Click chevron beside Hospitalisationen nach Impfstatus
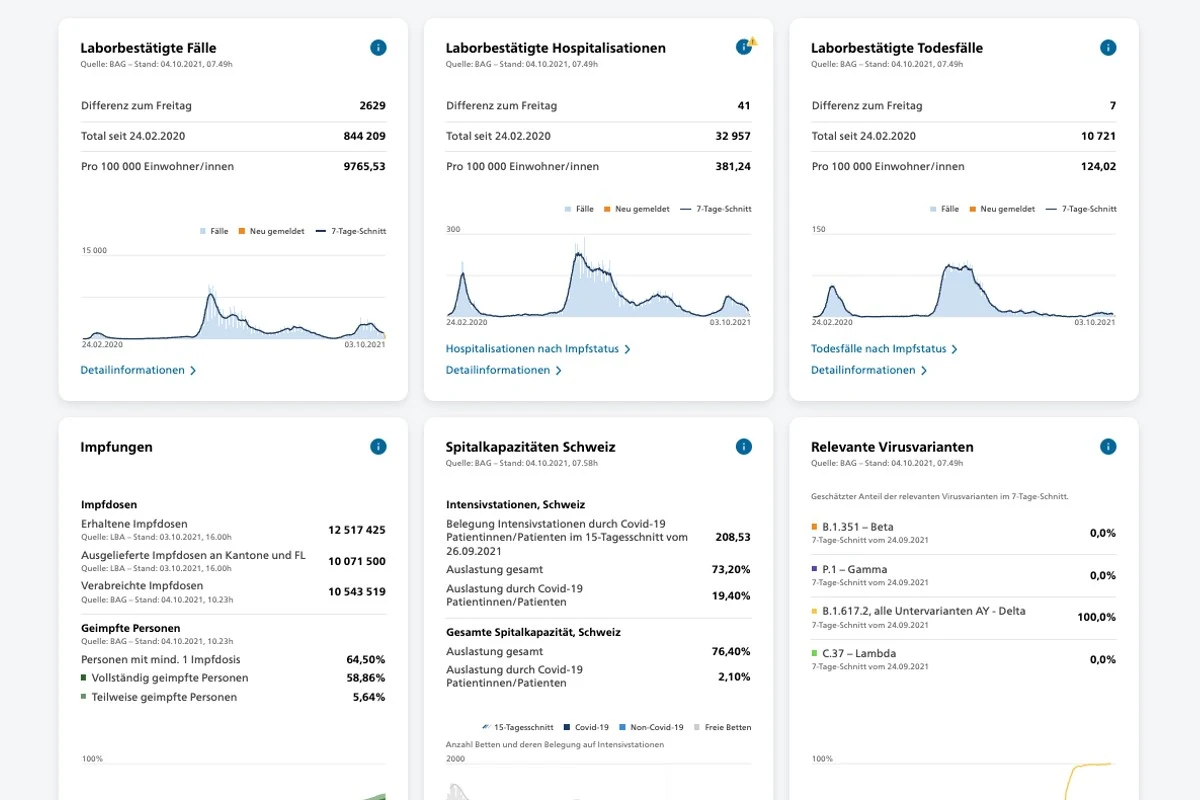The width and height of the screenshot is (1200, 800). (628, 350)
